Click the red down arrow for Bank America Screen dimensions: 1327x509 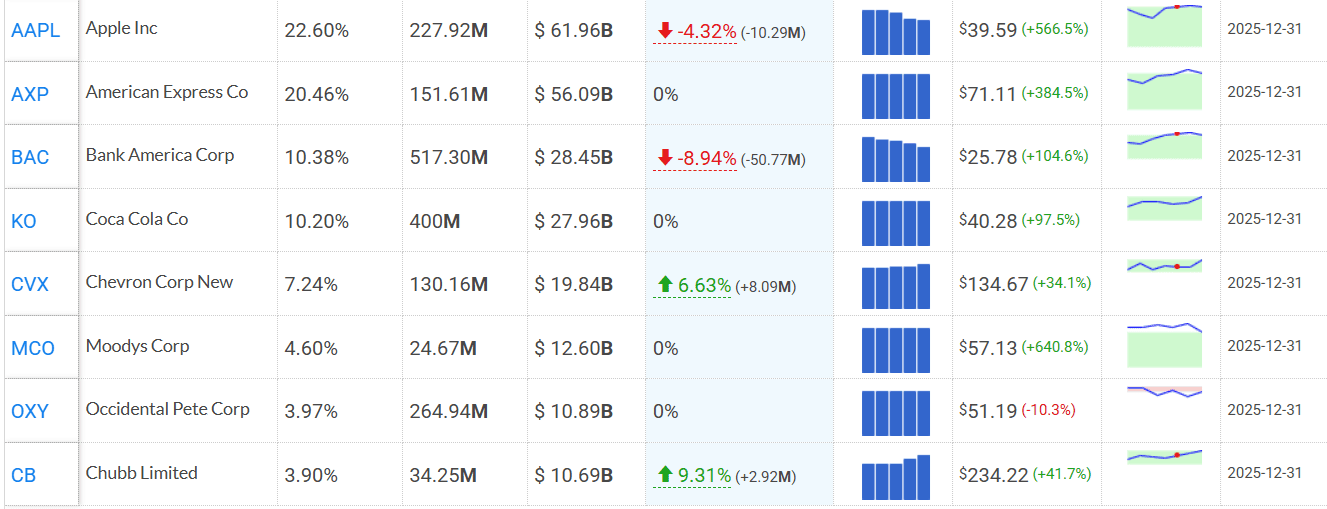tap(665, 158)
